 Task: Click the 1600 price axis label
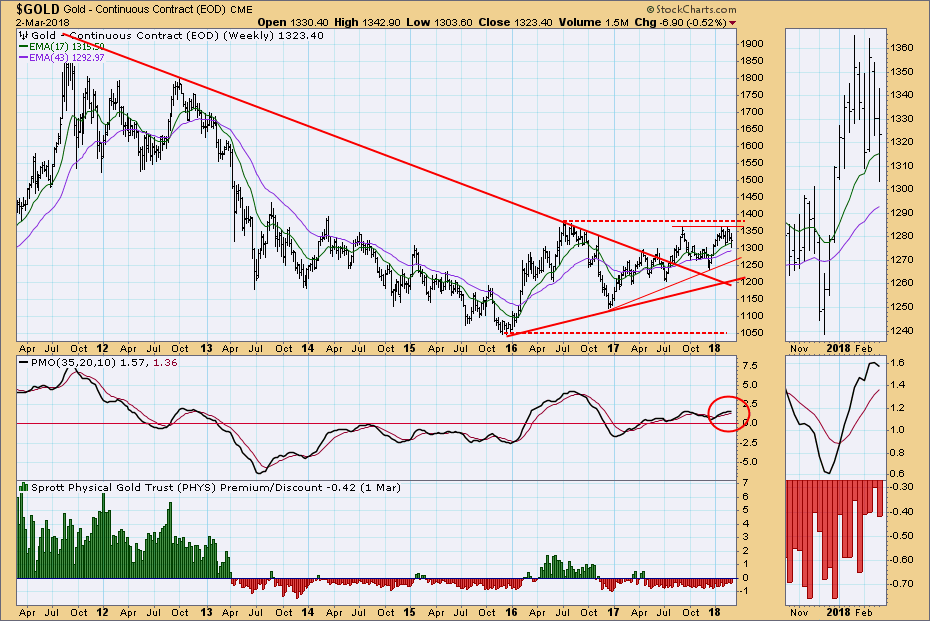(x=751, y=146)
